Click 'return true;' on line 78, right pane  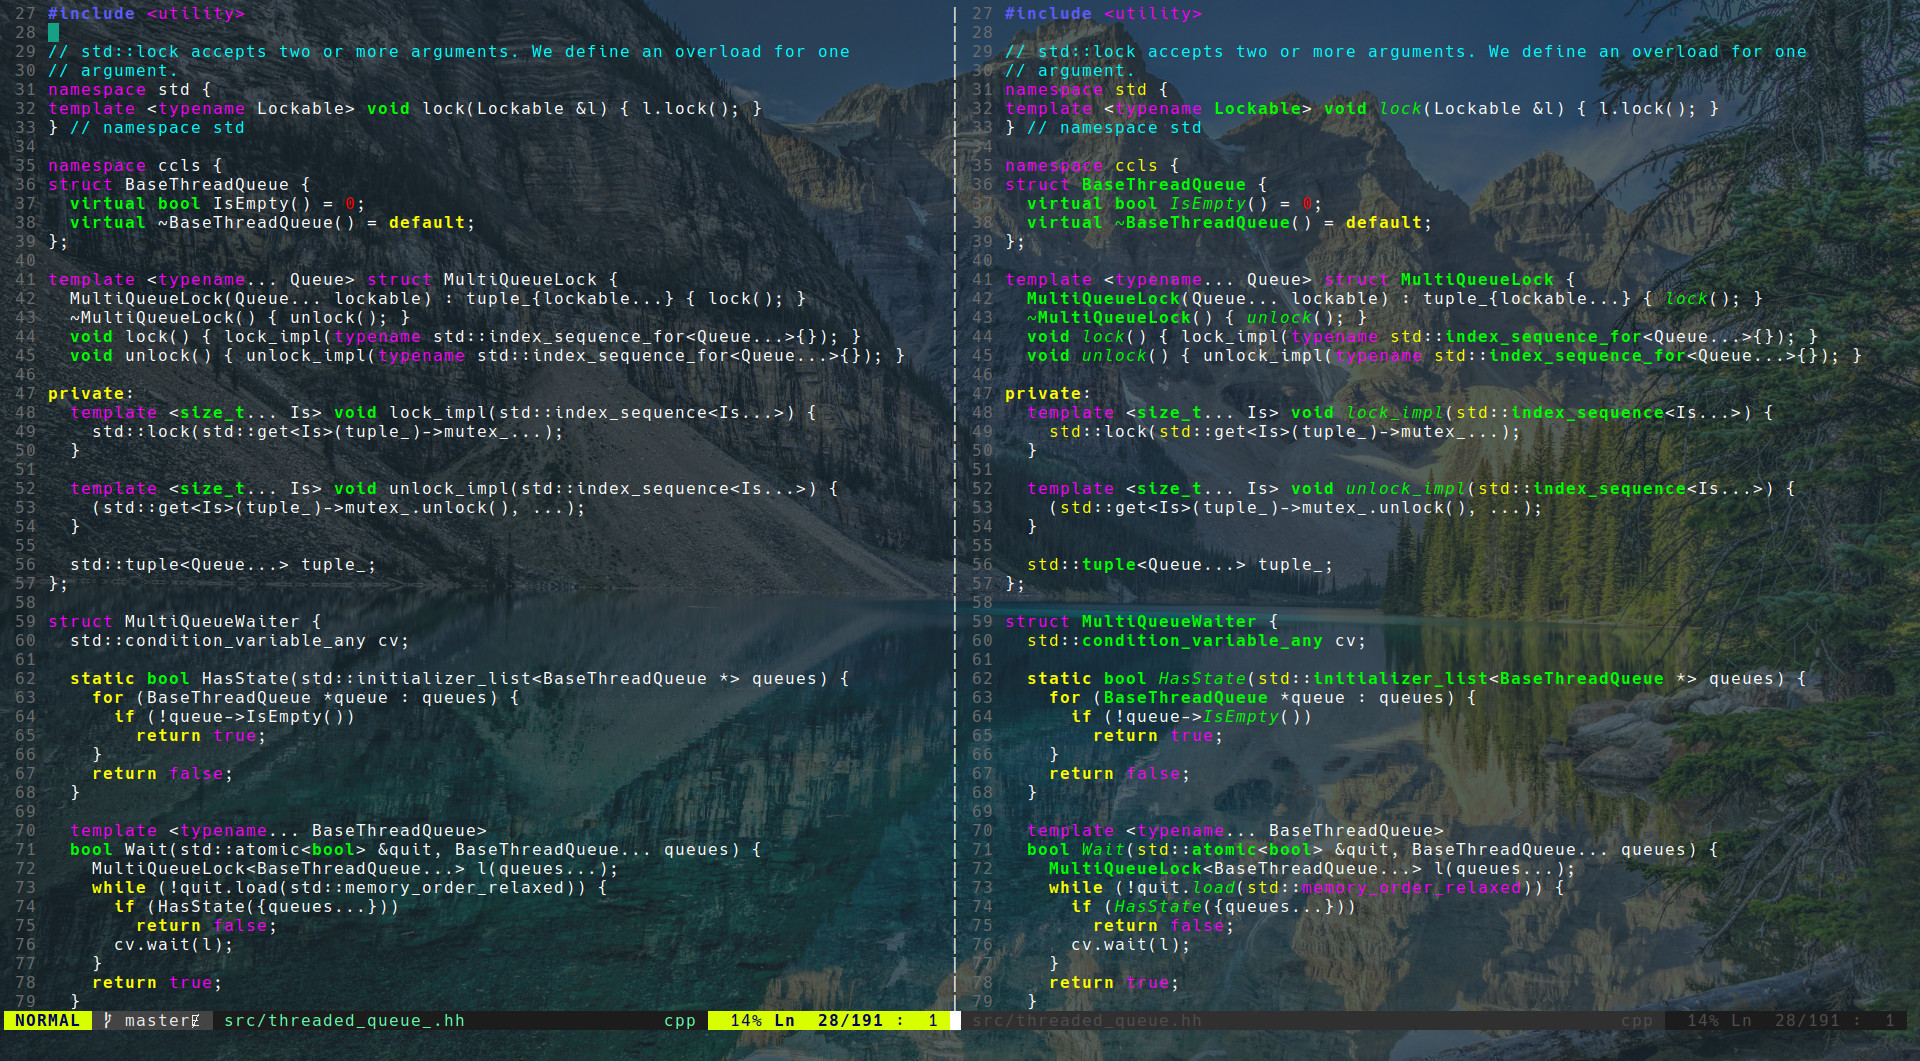click(x=1114, y=982)
